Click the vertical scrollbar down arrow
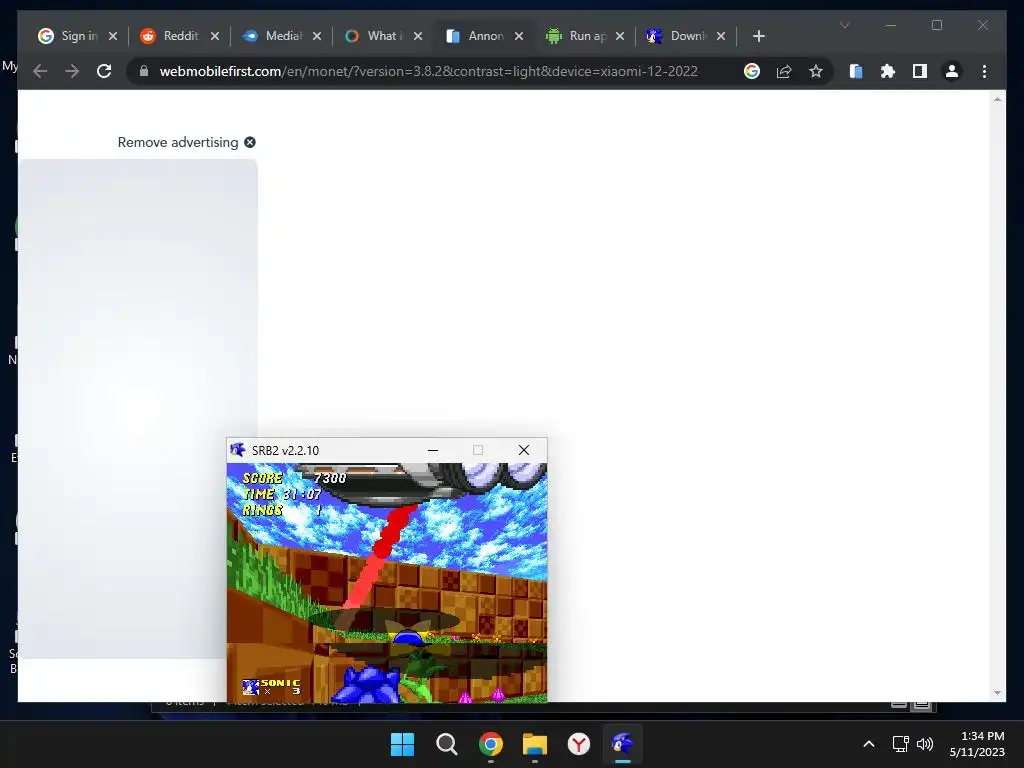The height and width of the screenshot is (768, 1024). tap(997, 693)
